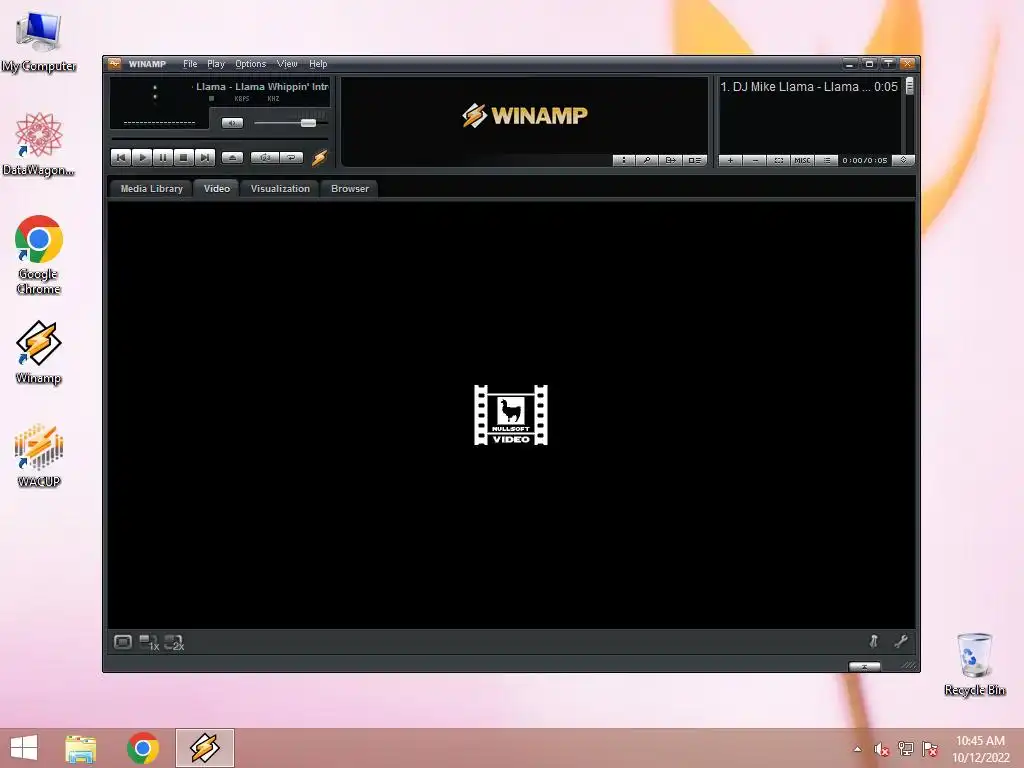Click the Previous track button

tap(121, 157)
